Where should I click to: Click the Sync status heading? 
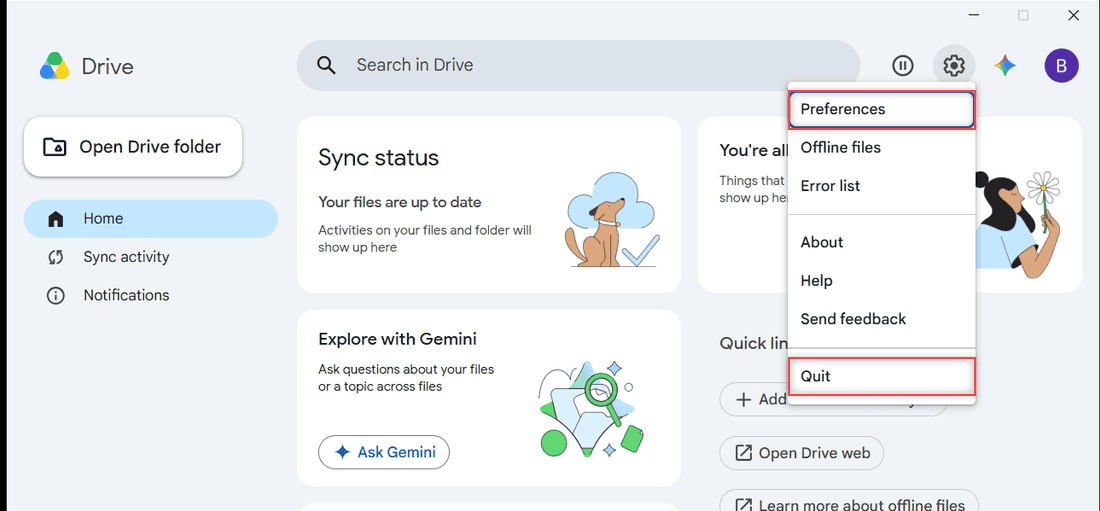[378, 157]
